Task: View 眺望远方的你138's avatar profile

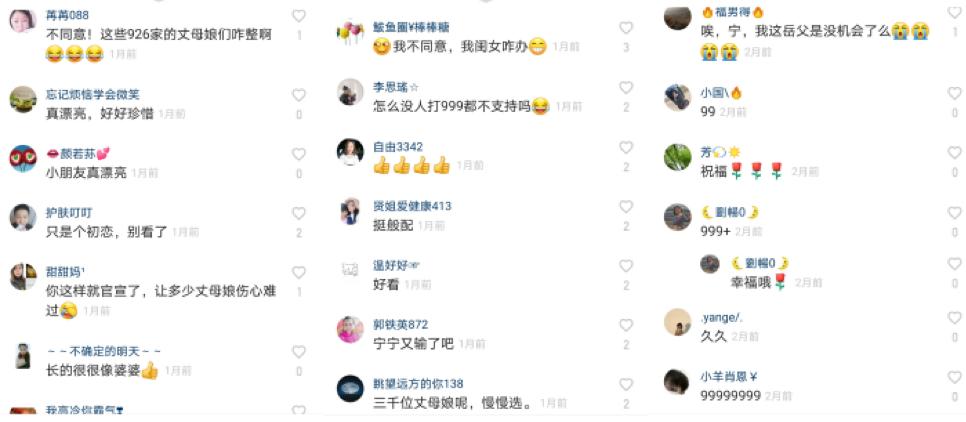Action: click(x=350, y=389)
